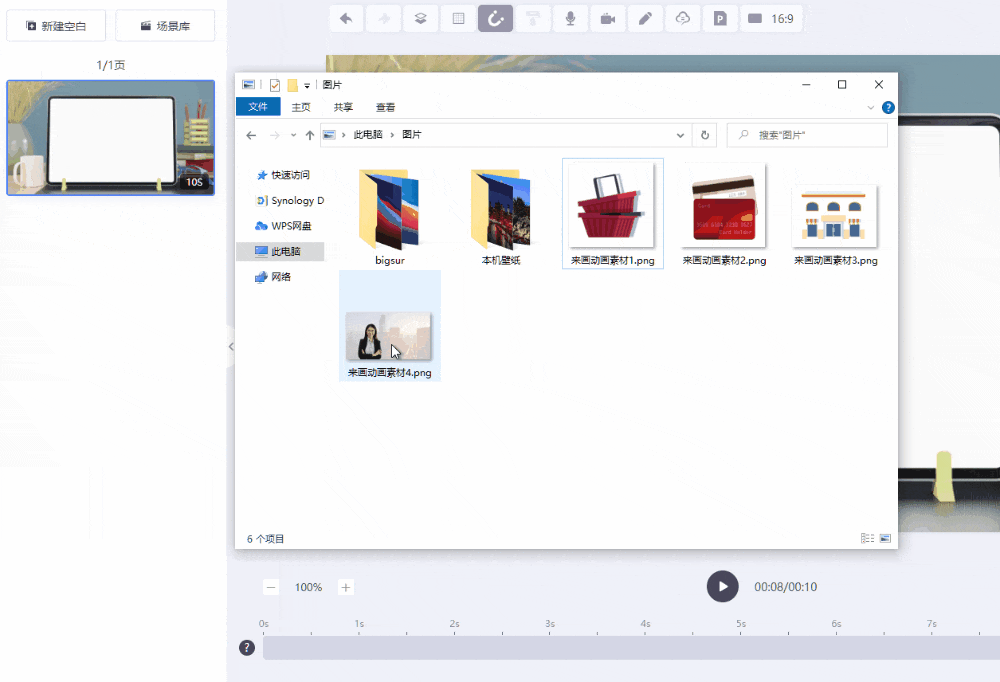Toggle the magnet snap tool
Viewport: 1000px width, 682px height.
pos(495,18)
